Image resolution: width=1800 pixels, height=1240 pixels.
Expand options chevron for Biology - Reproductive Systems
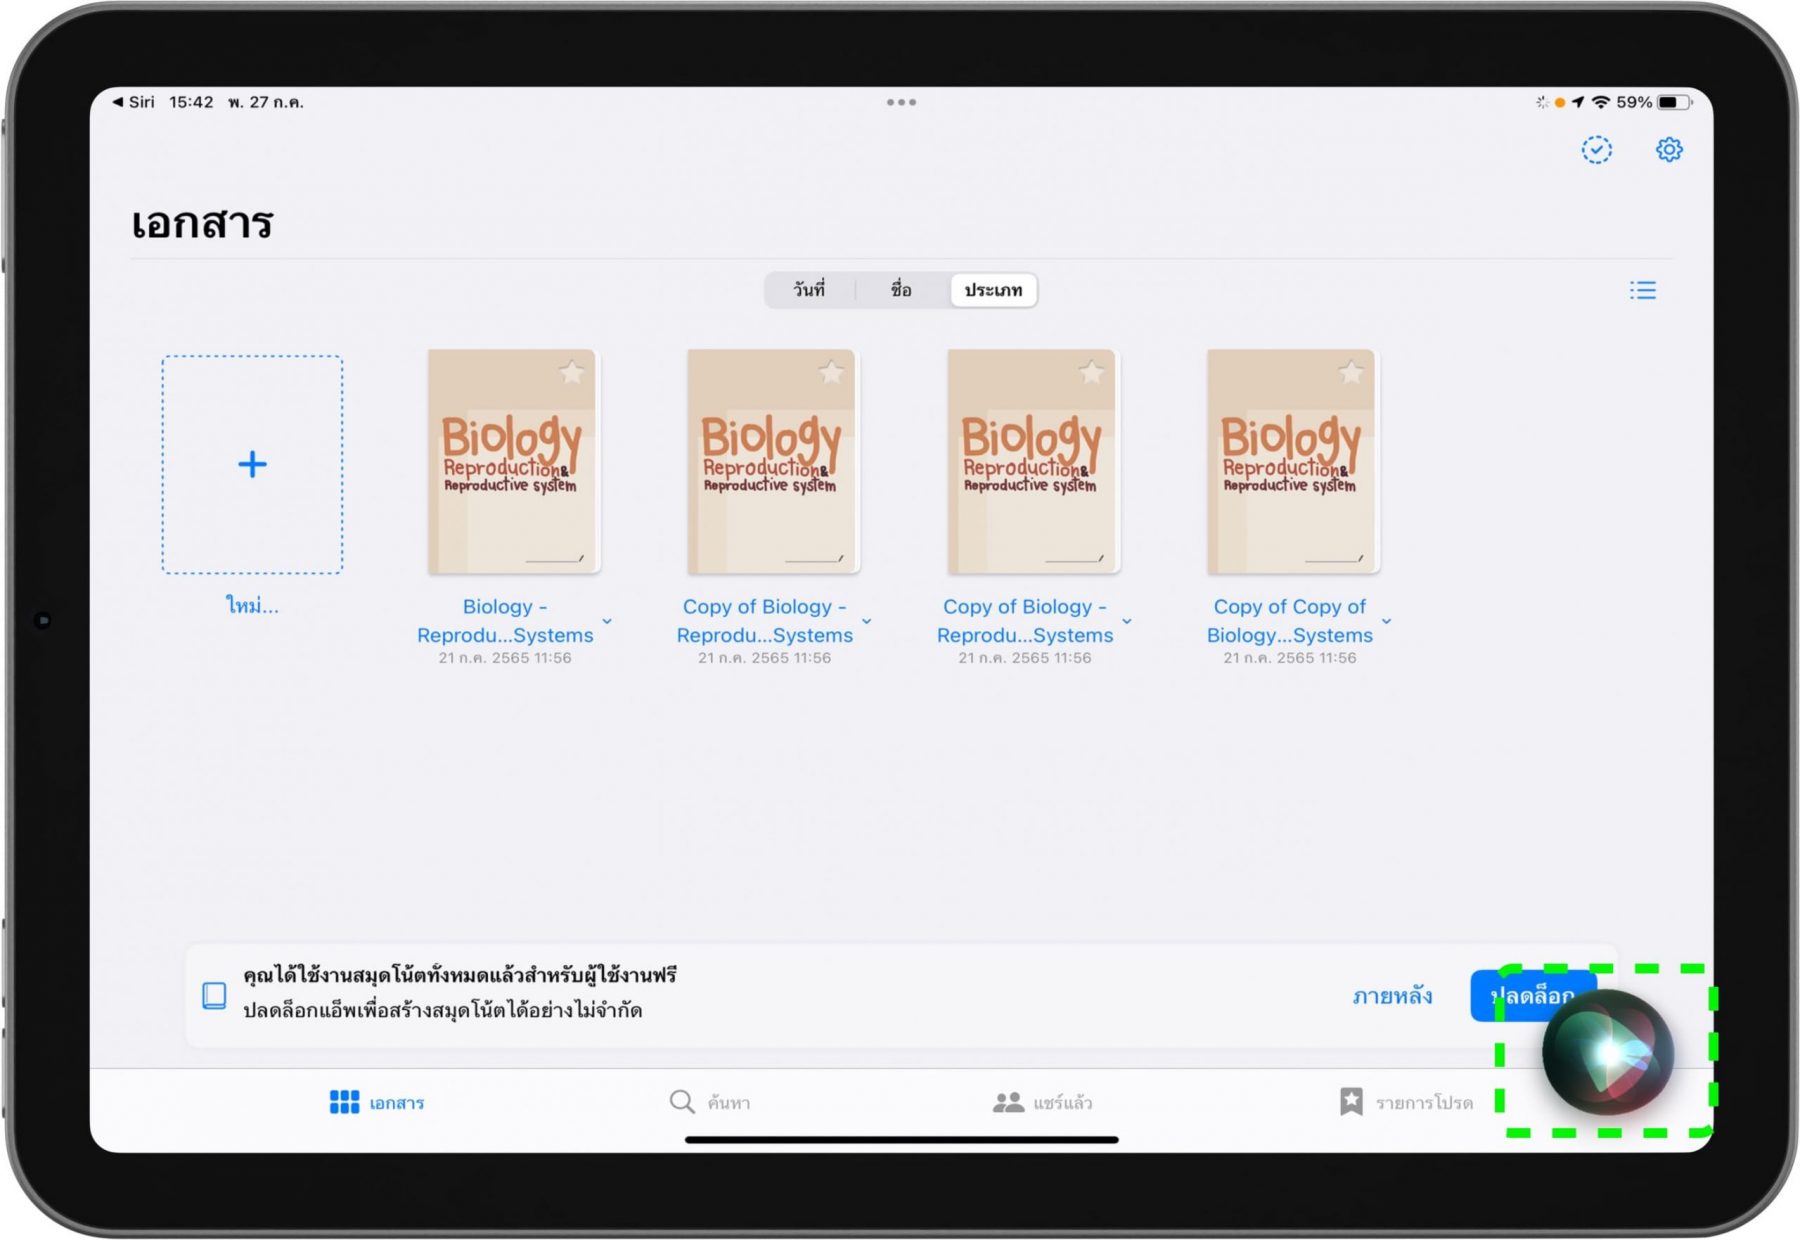(x=607, y=621)
